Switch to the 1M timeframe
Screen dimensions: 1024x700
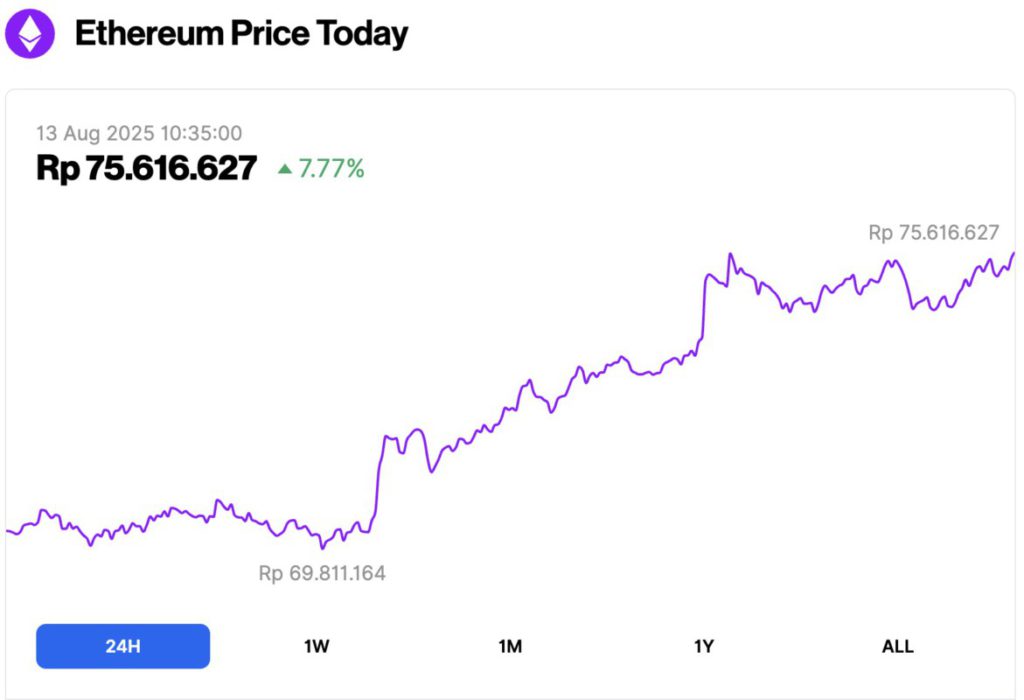(x=510, y=646)
